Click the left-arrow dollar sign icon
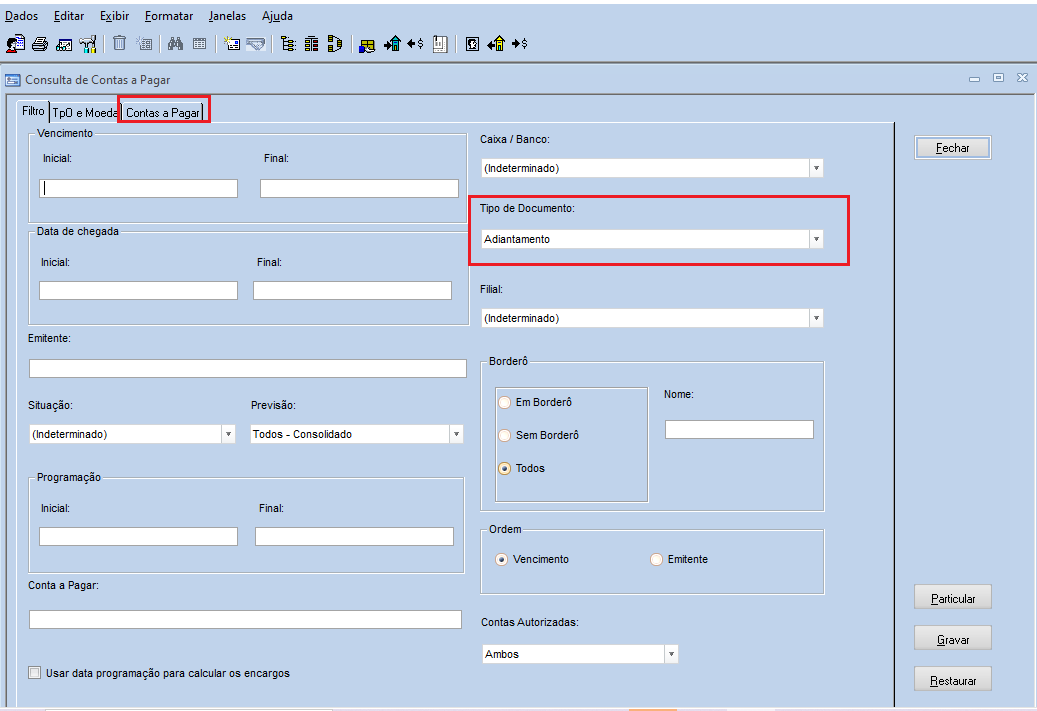1037x711 pixels. pyautogui.click(x=415, y=44)
